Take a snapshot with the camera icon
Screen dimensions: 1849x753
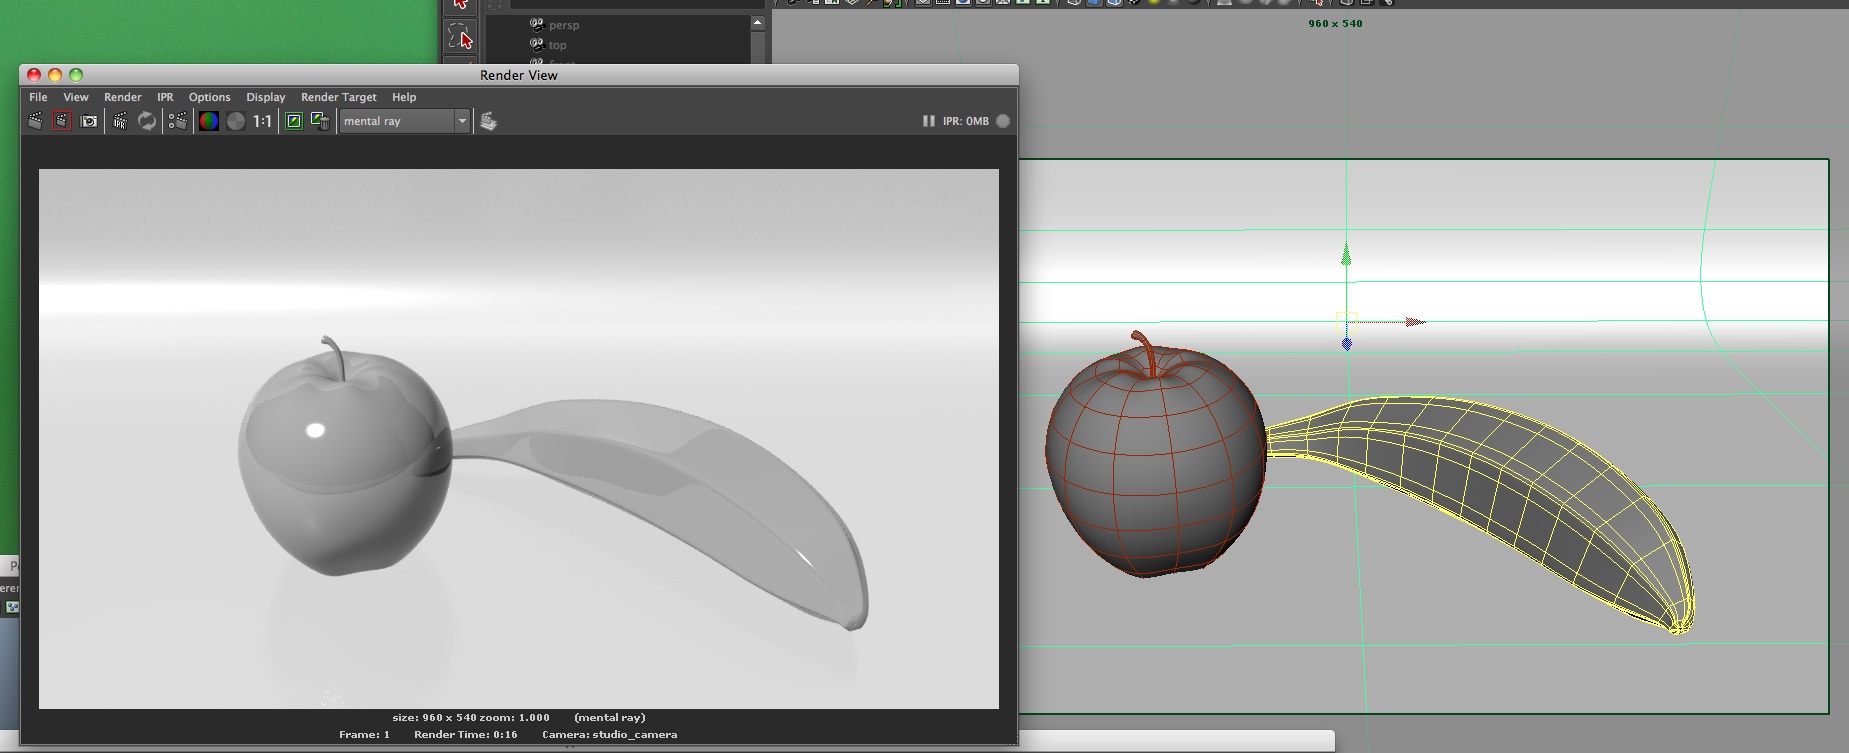(x=89, y=121)
